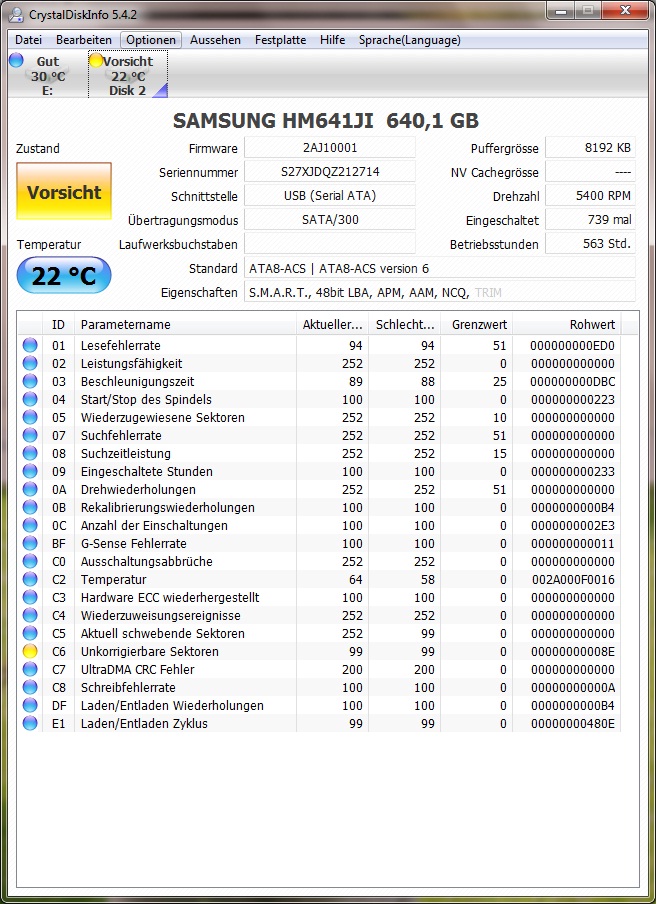Screen dimensions: 657x904
Task: Click the Eingeschaltet value 739 mal
Action: click(x=591, y=220)
